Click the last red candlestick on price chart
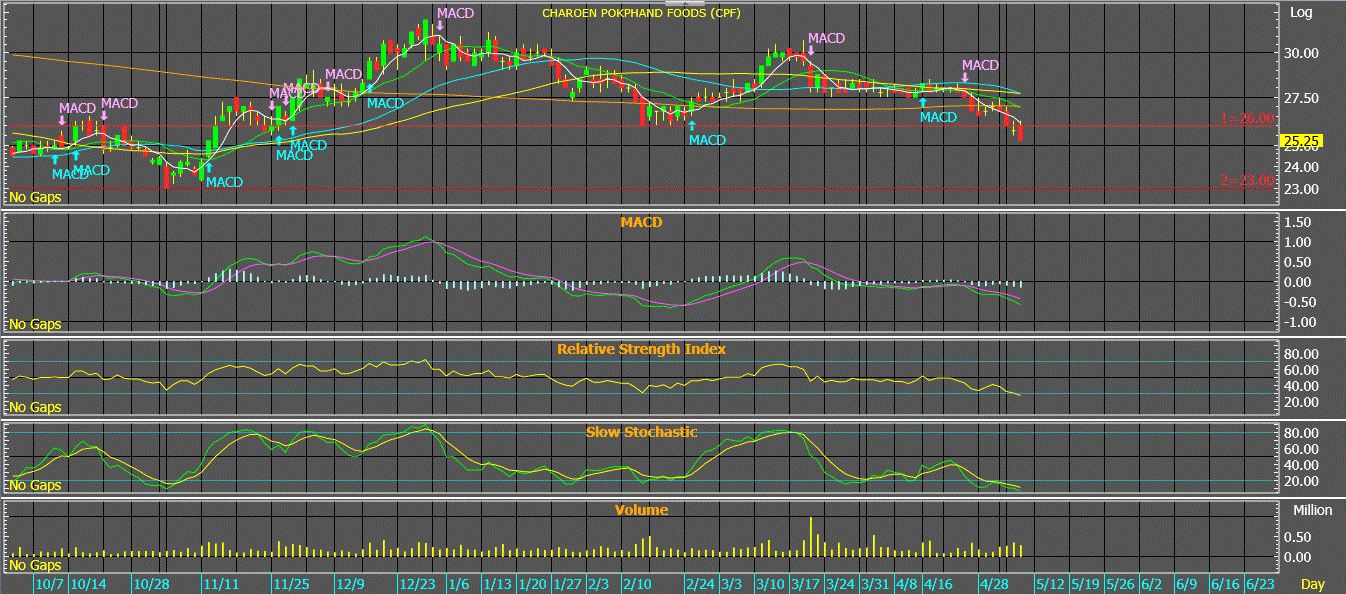Screen dimensions: 1346x594 (1020, 132)
